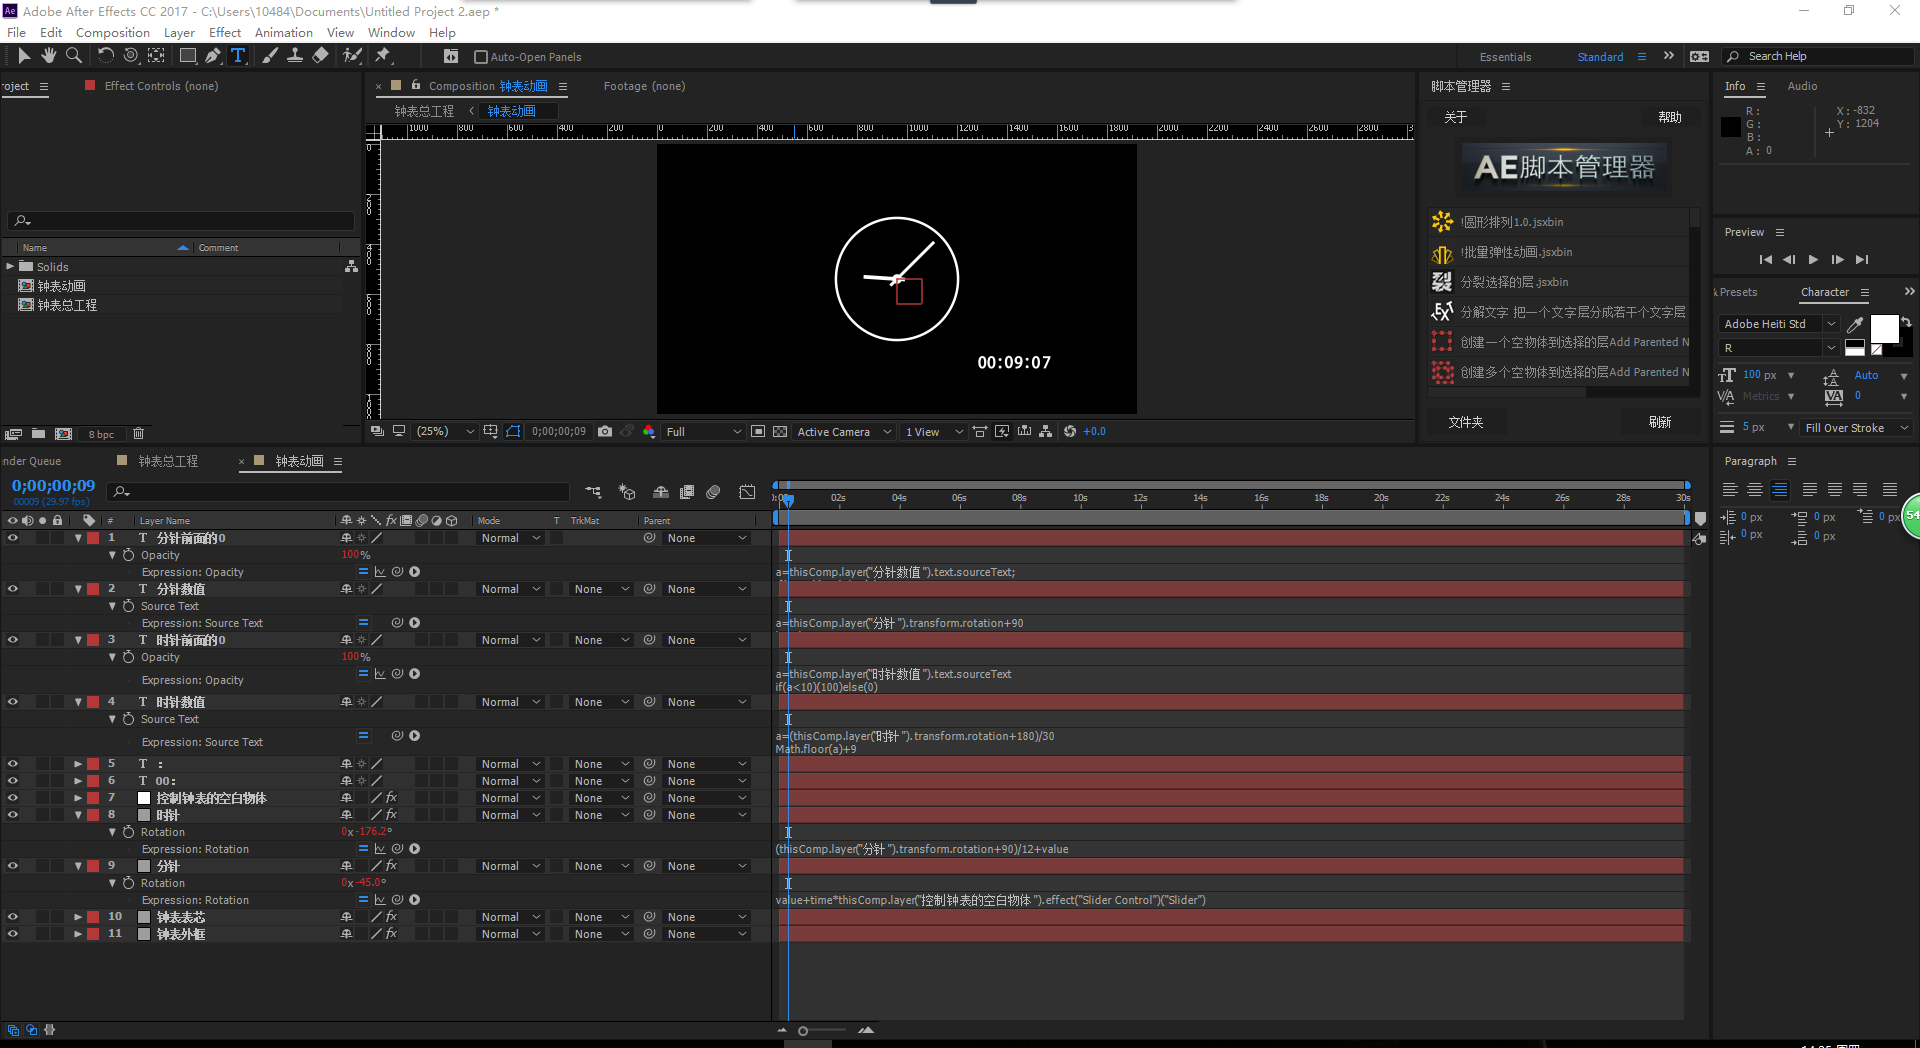
Task: Select the Hand tool
Action: point(48,56)
